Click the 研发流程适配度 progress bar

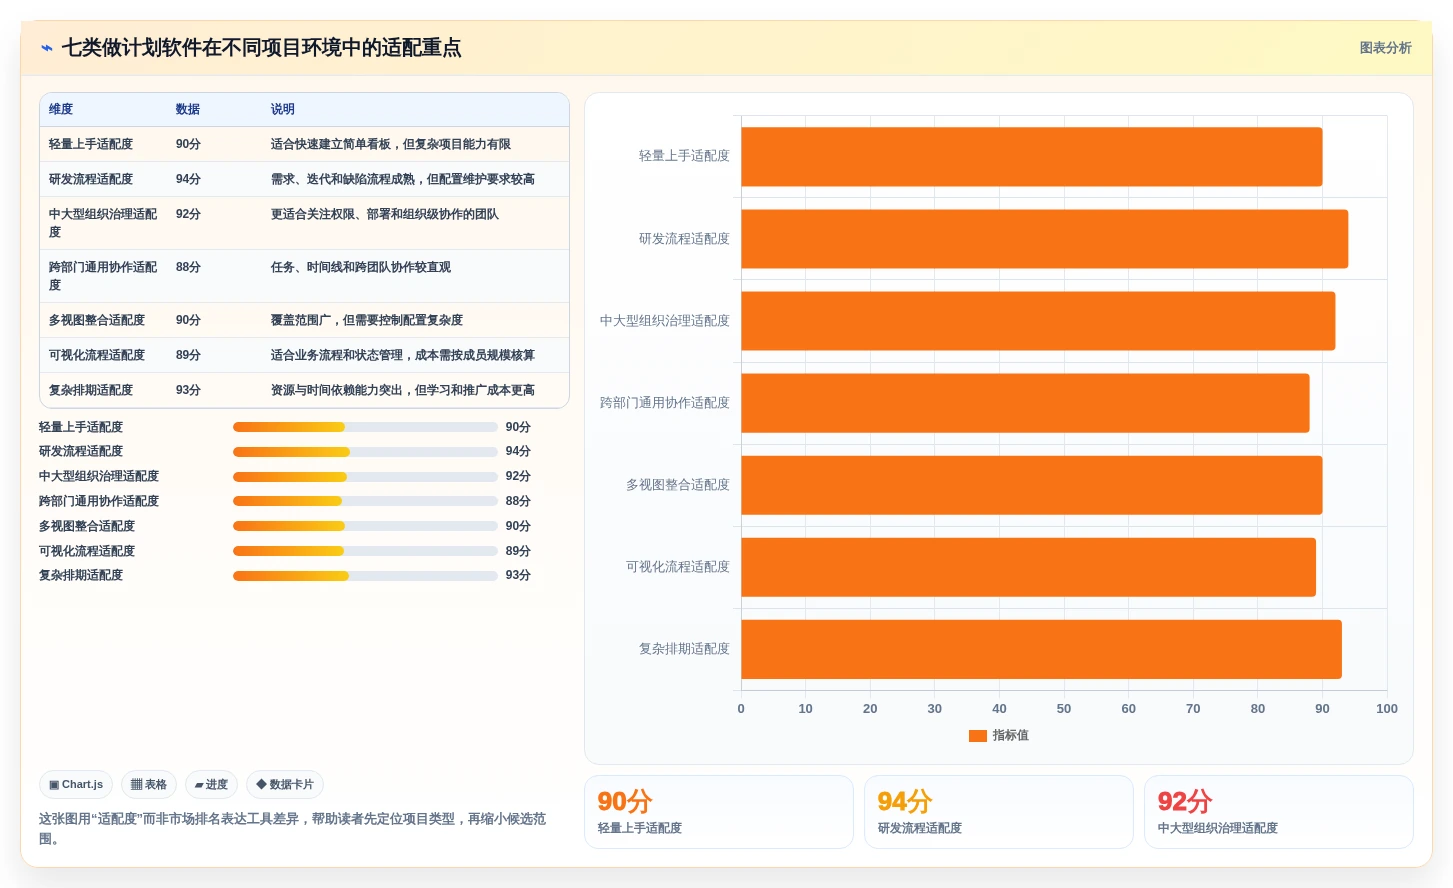pyautogui.click(x=365, y=452)
